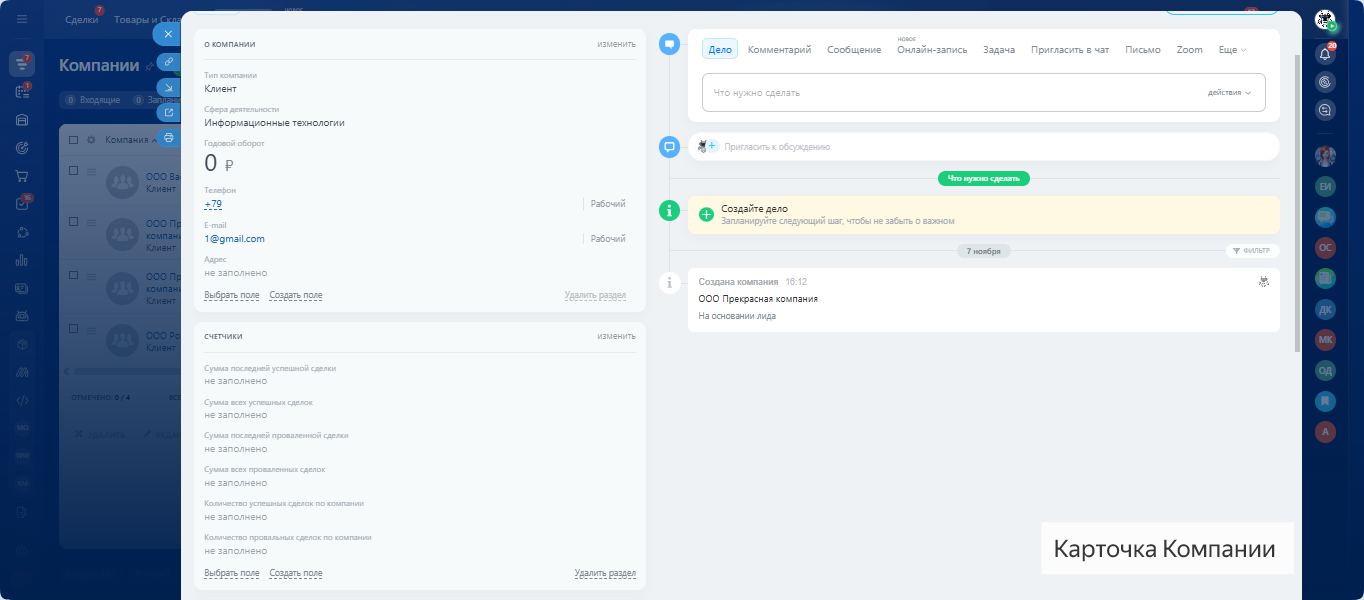This screenshot has height=600, width=1364.
Task: Click Создать поле in О компании section
Action: pyautogui.click(x=296, y=295)
